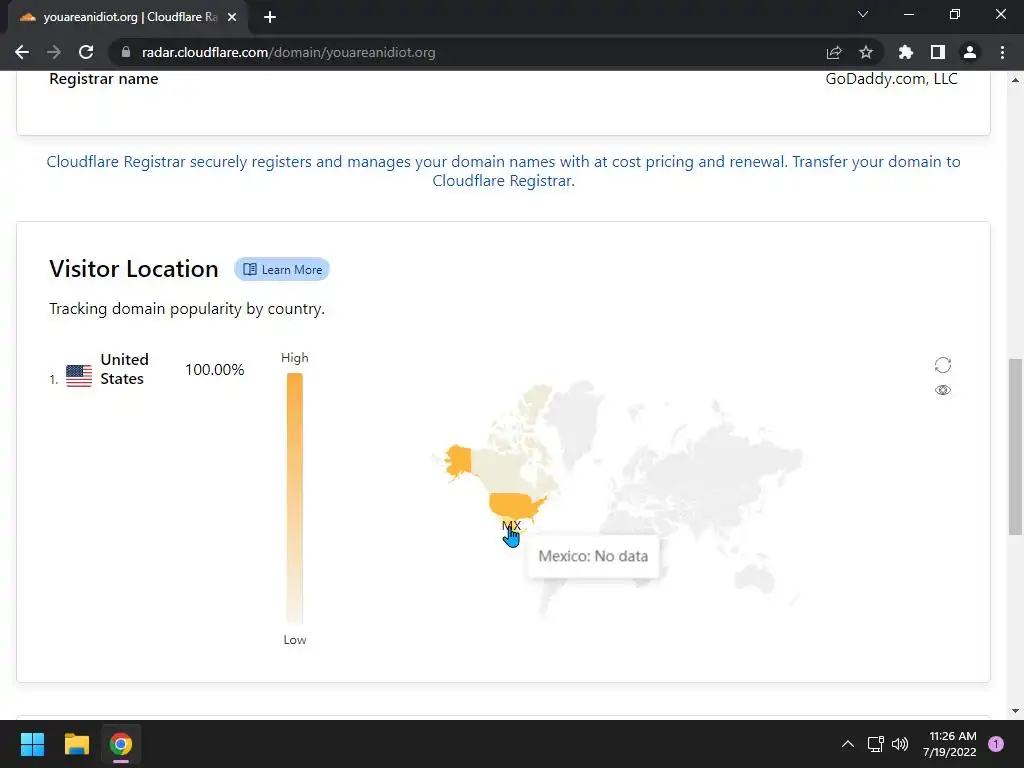
Task: Open a new browser tab
Action: [270, 17]
